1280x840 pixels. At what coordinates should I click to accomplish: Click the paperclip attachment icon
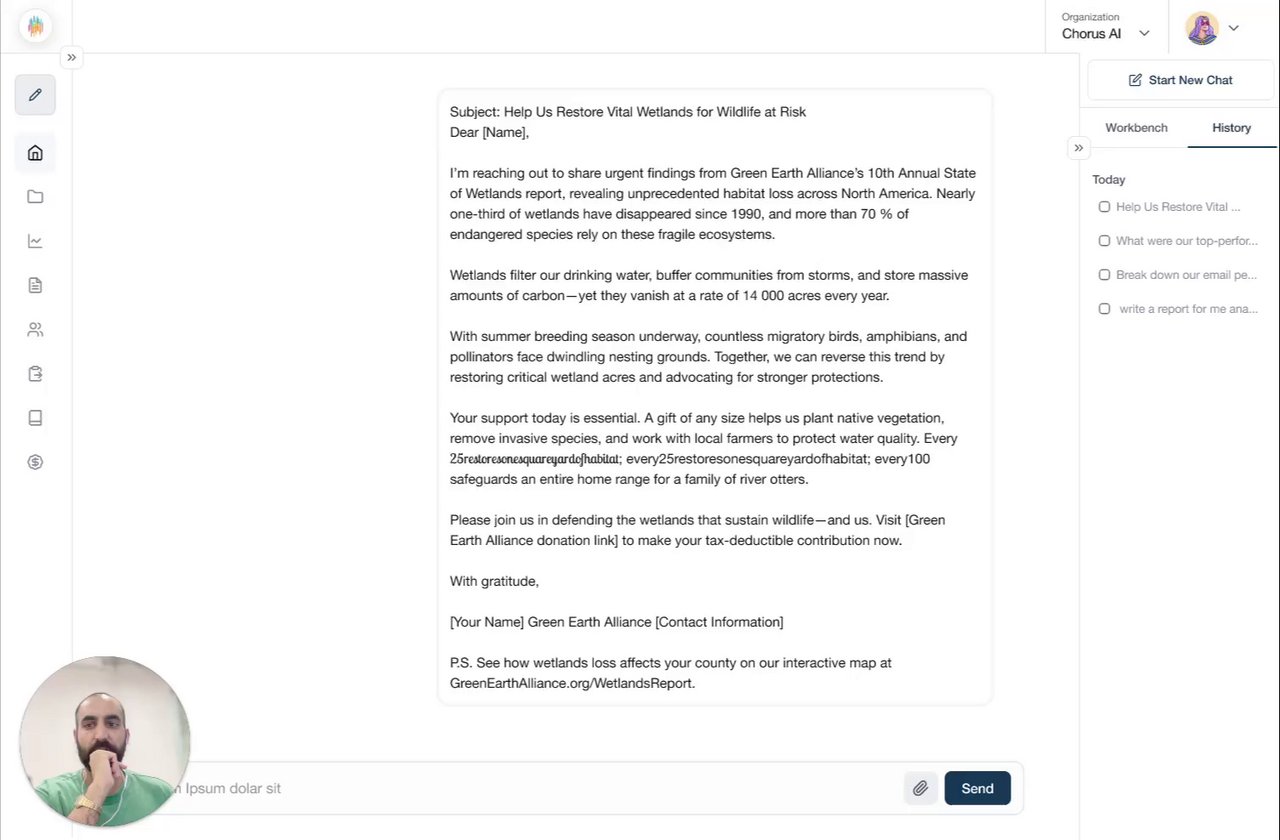point(920,788)
